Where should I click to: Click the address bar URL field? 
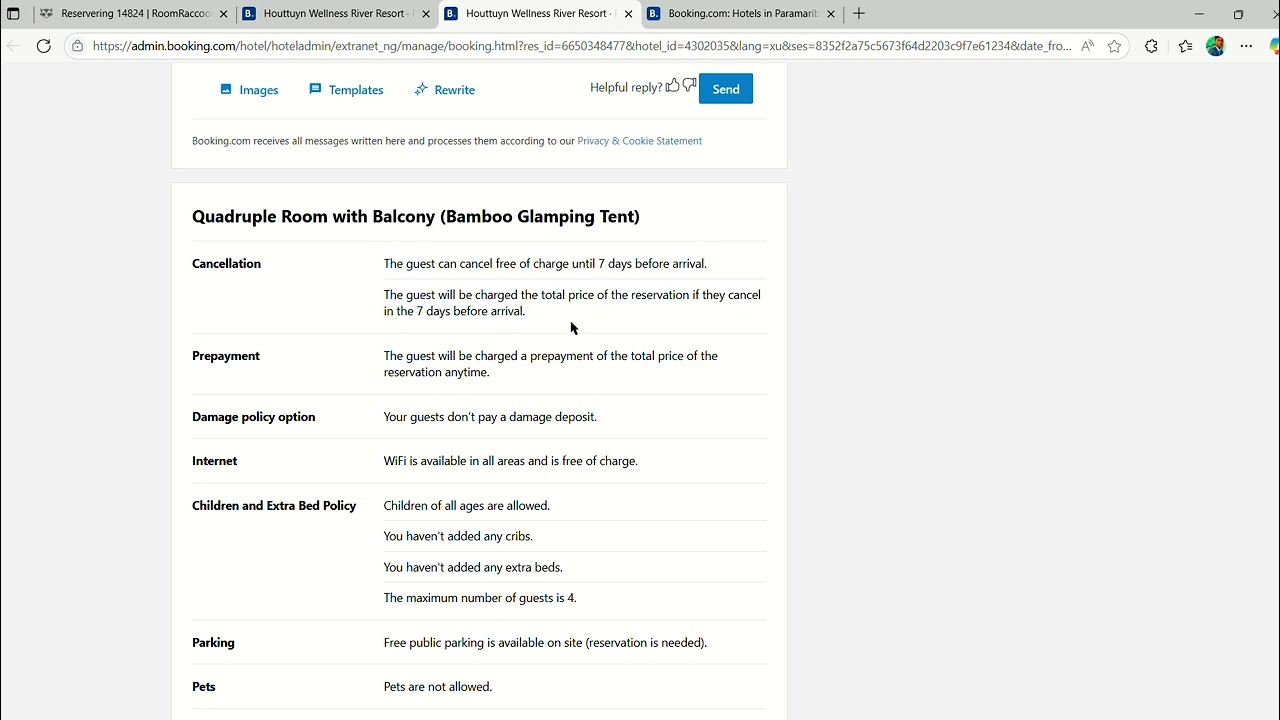[580, 46]
